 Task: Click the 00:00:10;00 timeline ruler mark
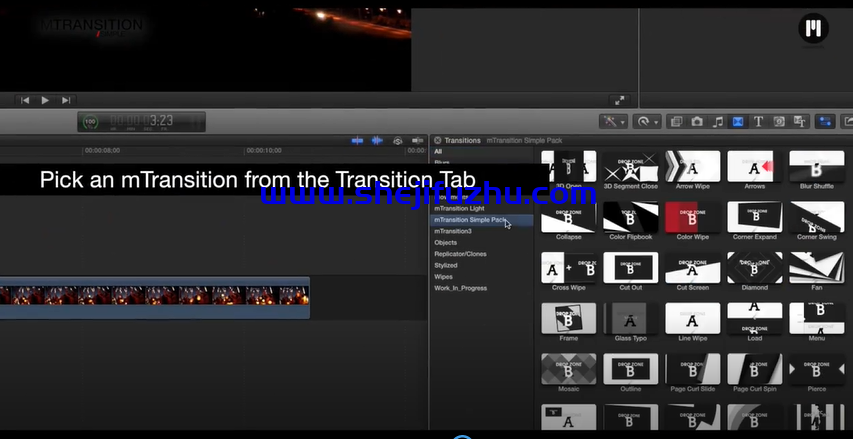(264, 151)
